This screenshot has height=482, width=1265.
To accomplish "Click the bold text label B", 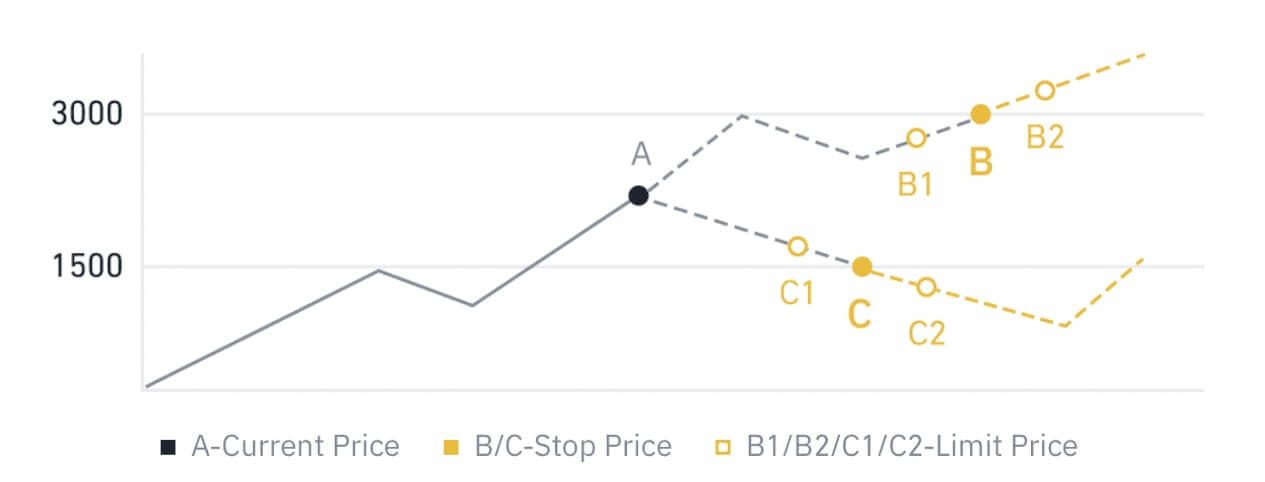I will [x=981, y=161].
